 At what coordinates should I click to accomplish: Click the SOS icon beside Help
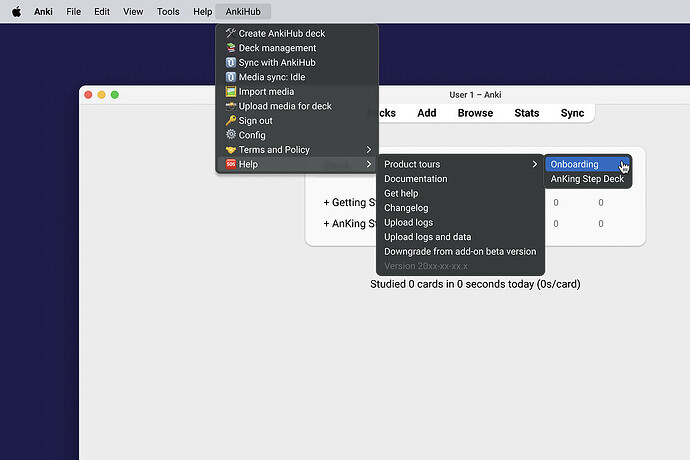tap(231, 164)
